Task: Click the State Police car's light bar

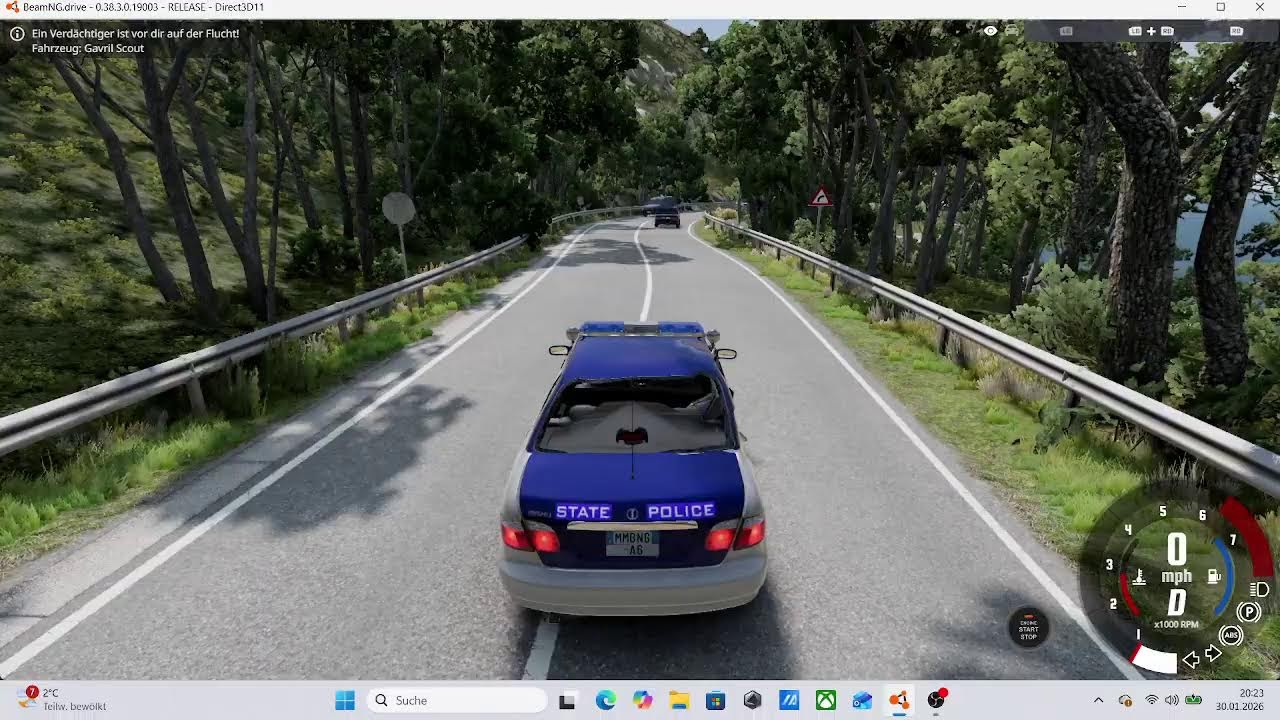Action: coord(642,328)
